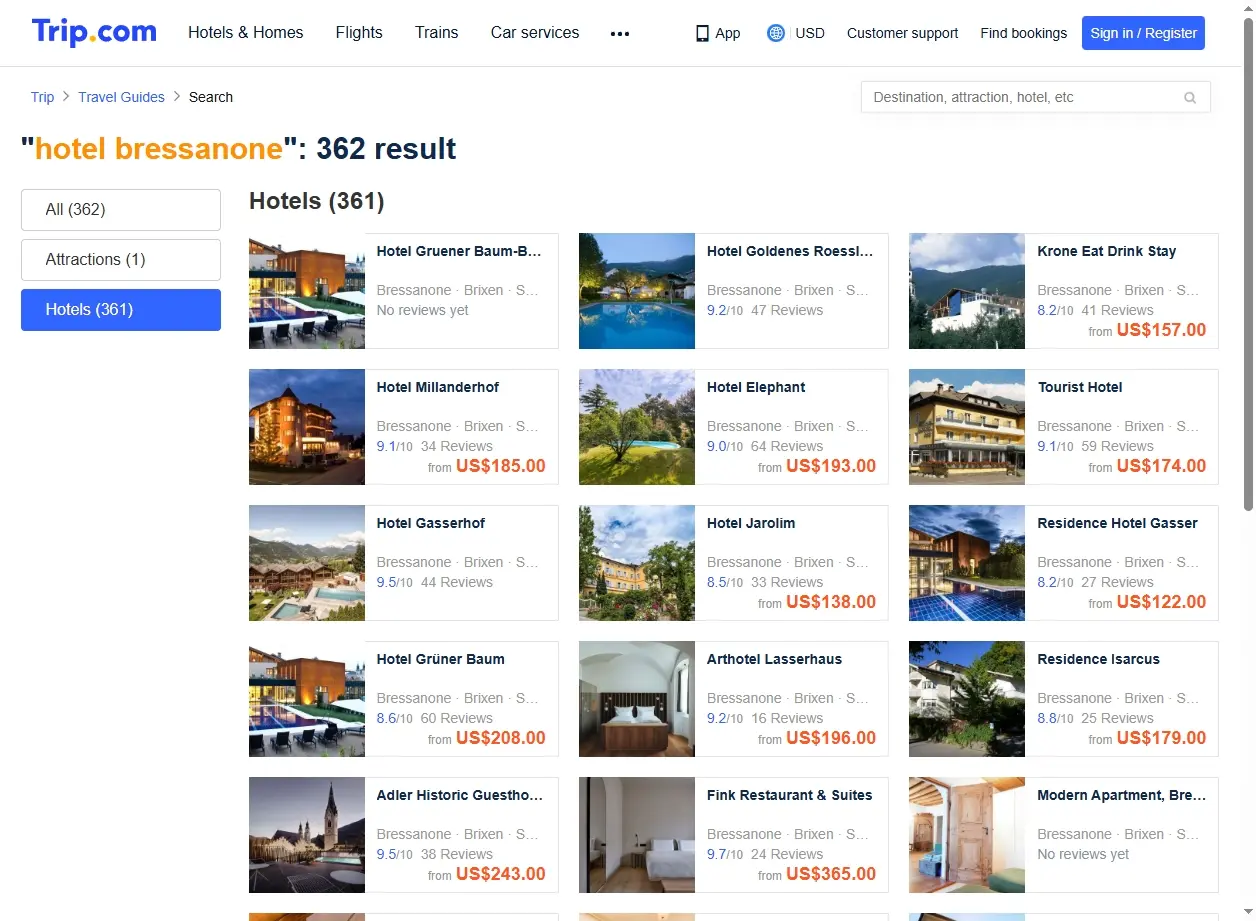Click Hotel Millanderhof title
The height and width of the screenshot is (921, 1256).
click(x=438, y=387)
